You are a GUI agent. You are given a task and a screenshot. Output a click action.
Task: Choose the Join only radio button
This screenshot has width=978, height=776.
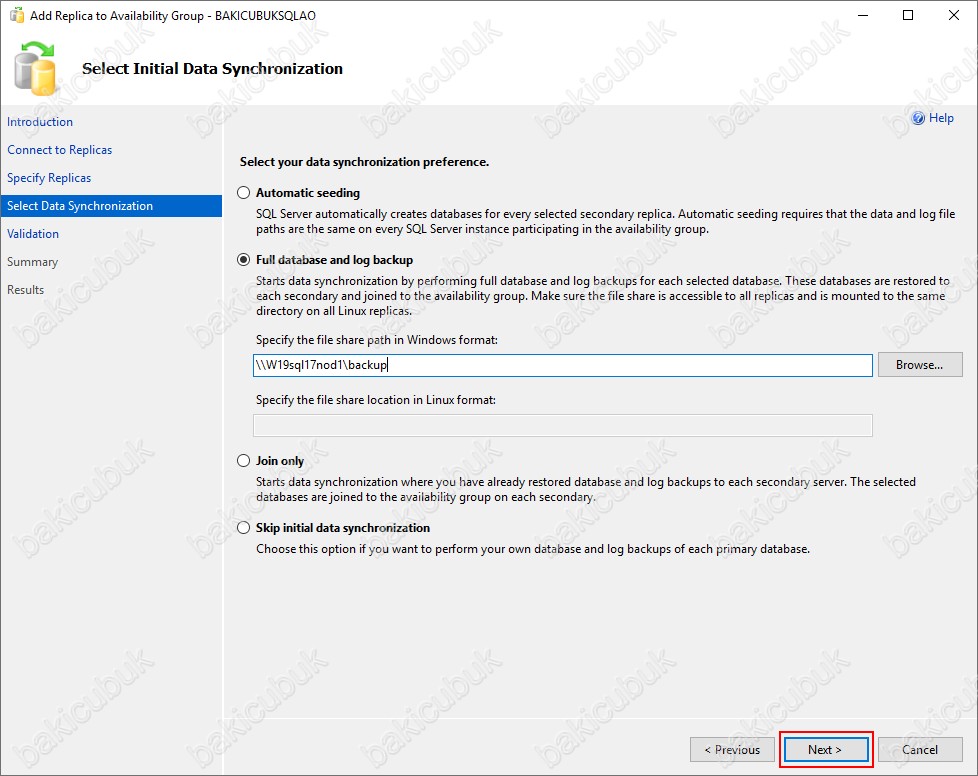pos(243,460)
